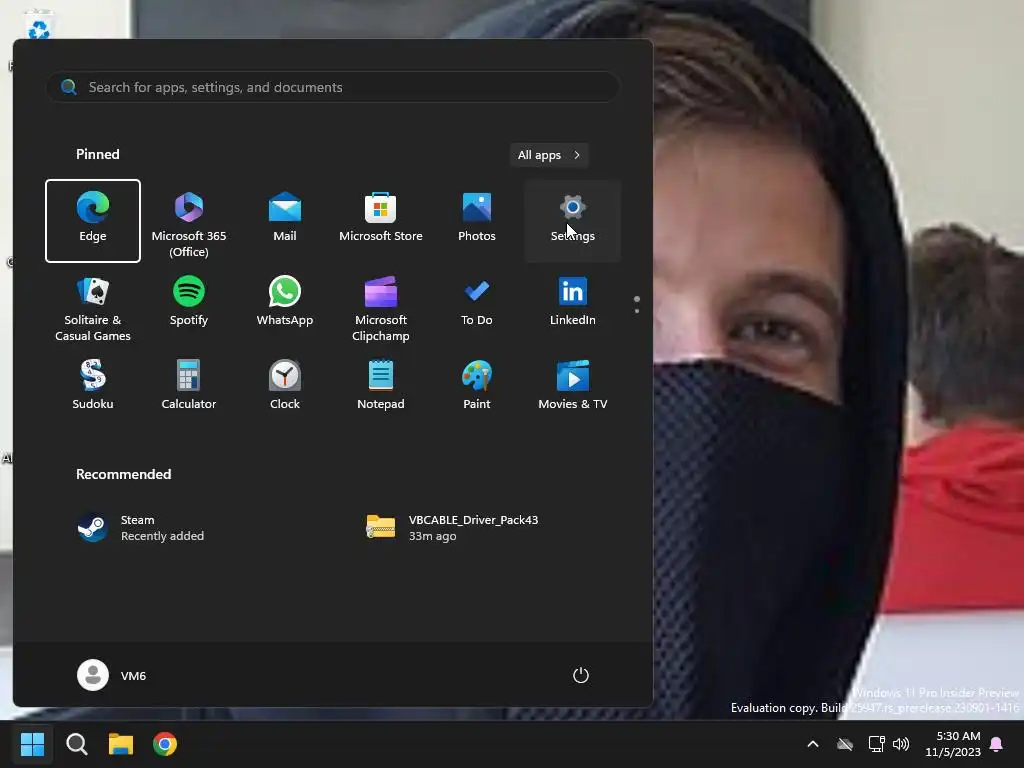The width and height of the screenshot is (1024, 768).
Task: Launch Paint
Action: pos(477,385)
